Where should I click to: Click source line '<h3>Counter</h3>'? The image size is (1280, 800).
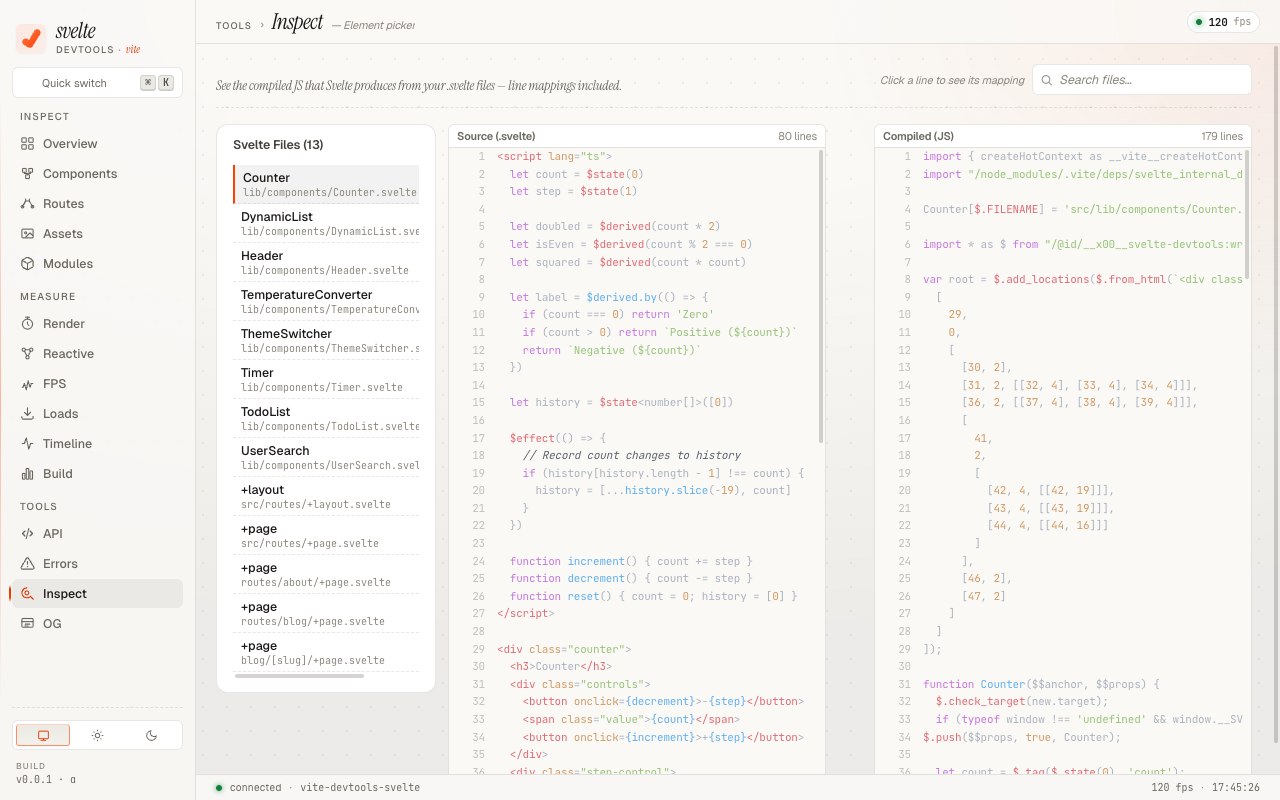click(x=637, y=666)
